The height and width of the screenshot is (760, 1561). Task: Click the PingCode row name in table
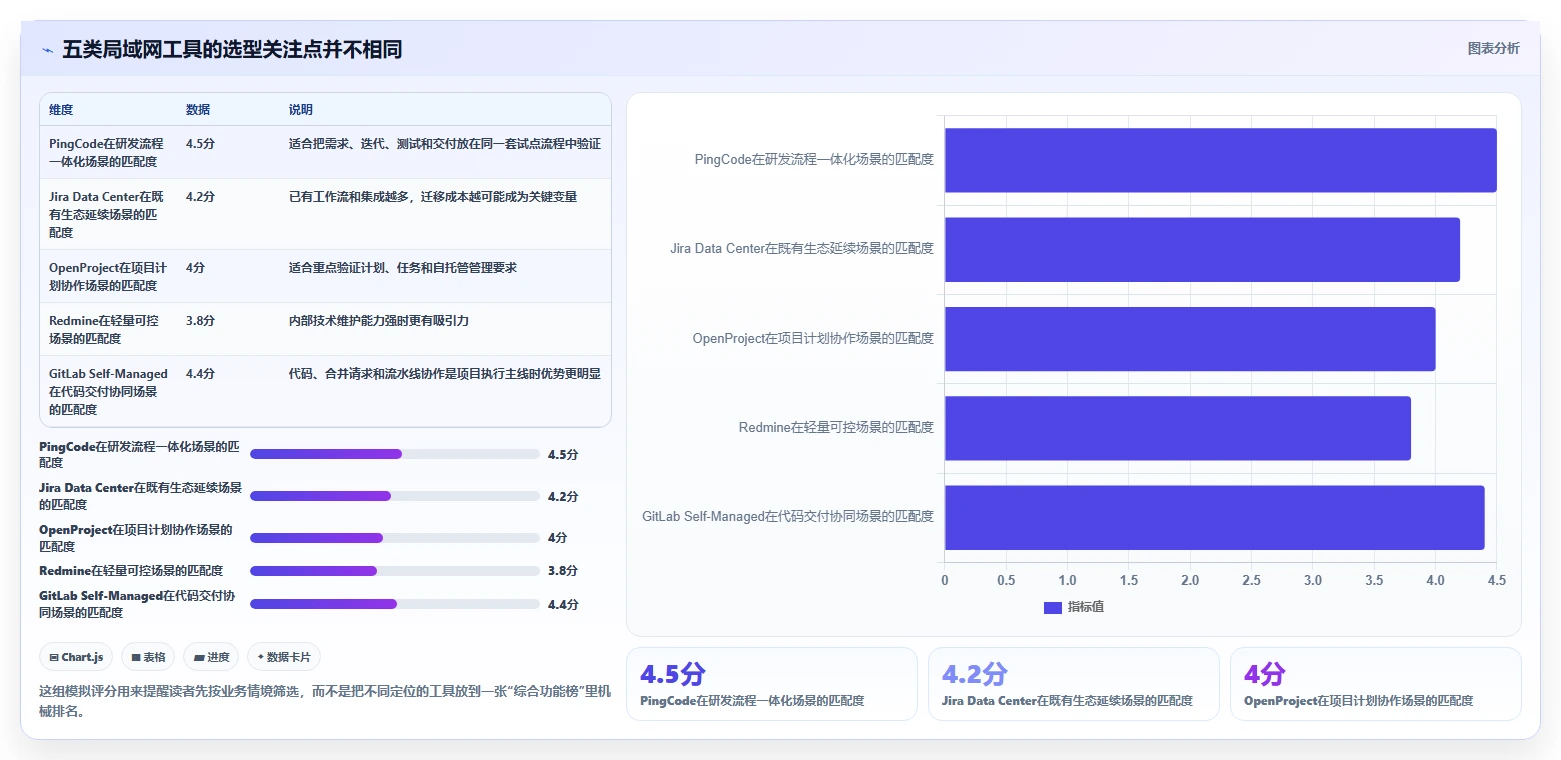106,153
